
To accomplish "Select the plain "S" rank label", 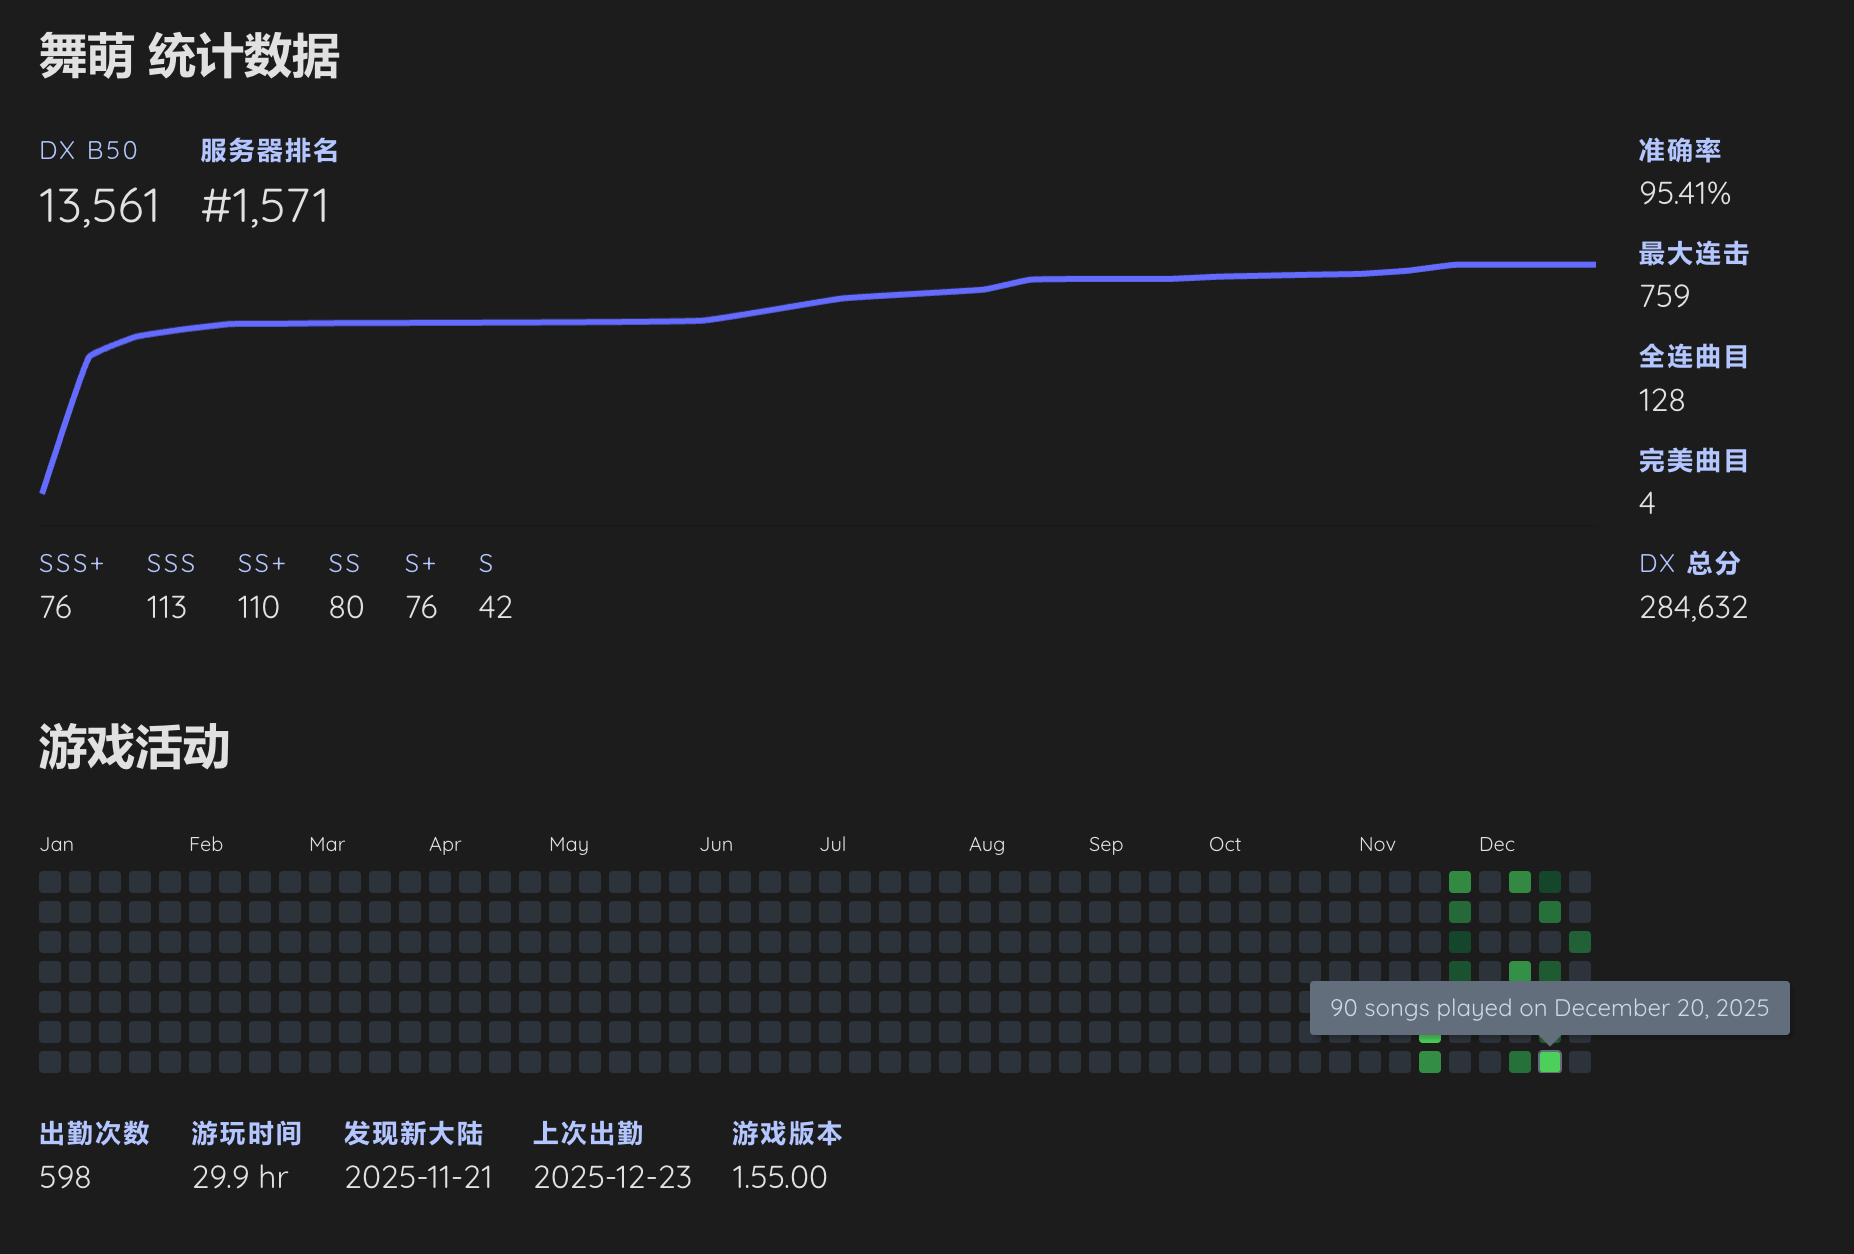I will tap(486, 563).
